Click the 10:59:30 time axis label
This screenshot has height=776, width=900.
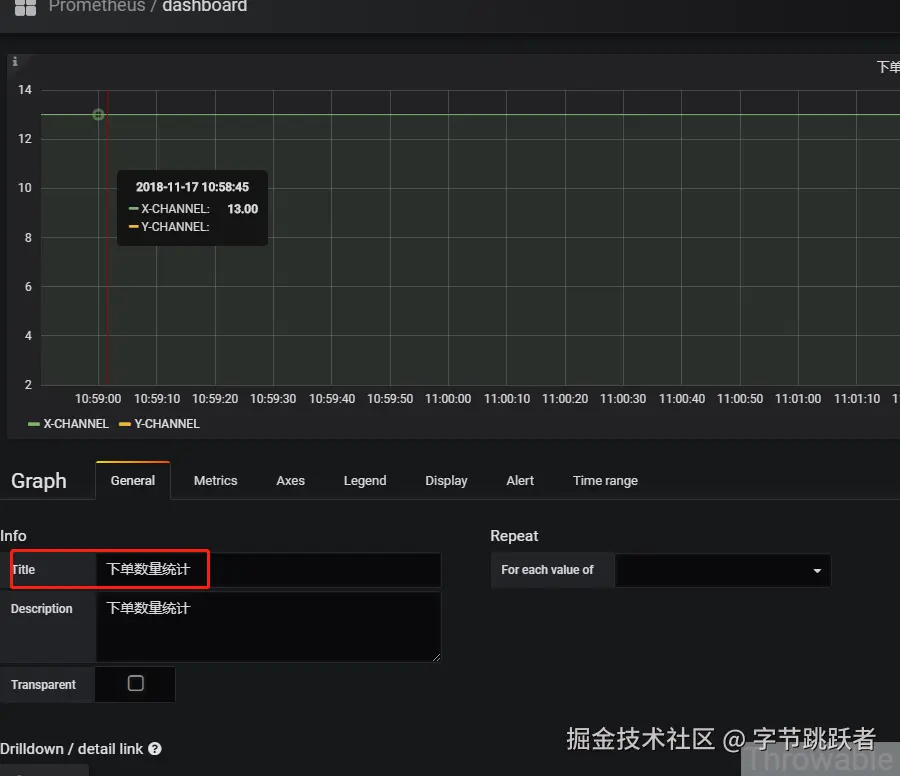(273, 398)
